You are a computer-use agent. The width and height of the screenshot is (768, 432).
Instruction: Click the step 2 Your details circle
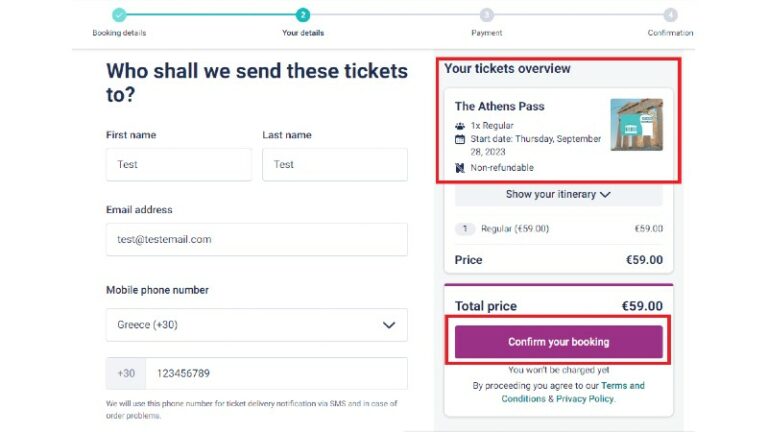coord(303,14)
